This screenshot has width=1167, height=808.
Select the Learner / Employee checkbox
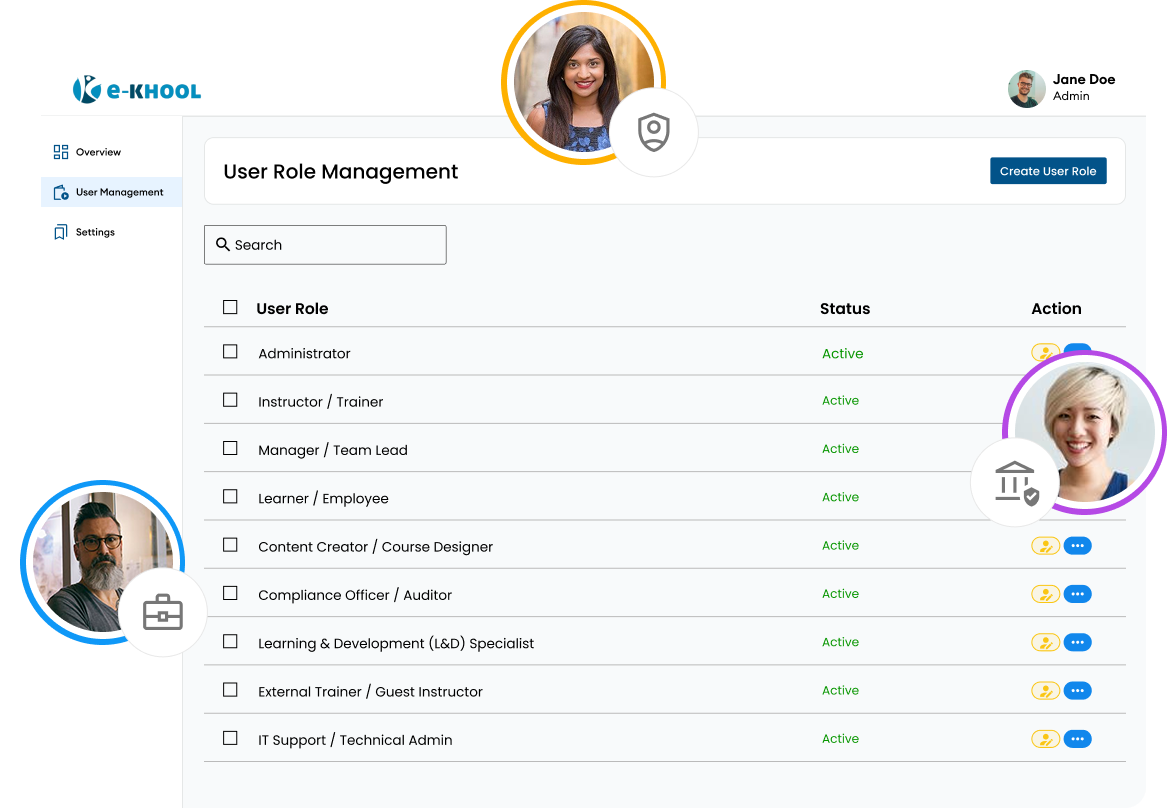[230, 497]
